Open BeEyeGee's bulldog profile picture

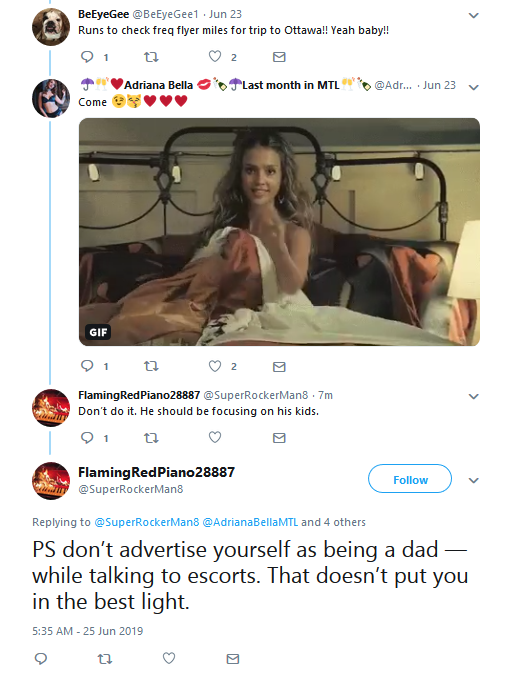click(x=51, y=27)
